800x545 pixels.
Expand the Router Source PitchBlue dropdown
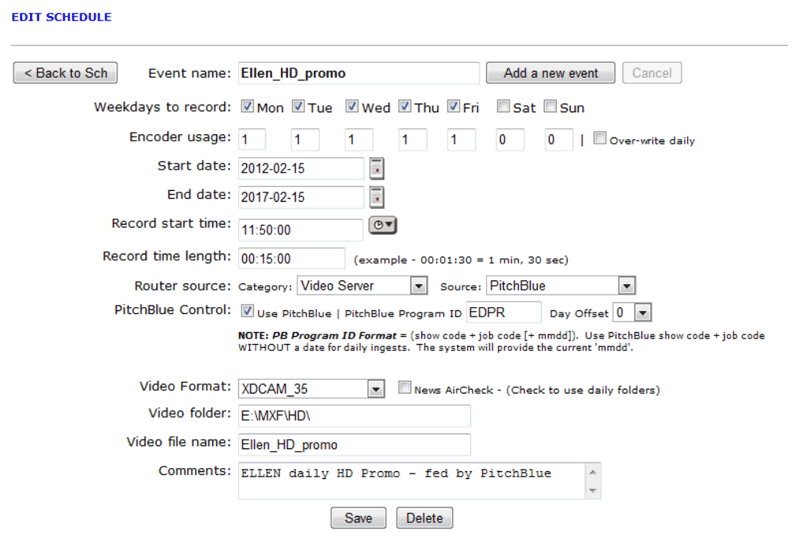627,286
